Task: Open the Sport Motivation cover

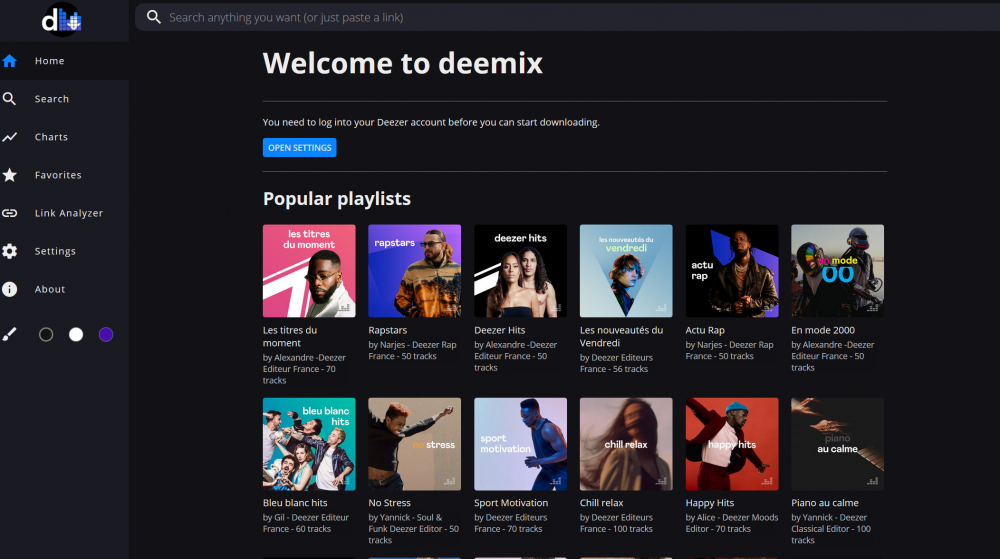Action: click(x=520, y=444)
